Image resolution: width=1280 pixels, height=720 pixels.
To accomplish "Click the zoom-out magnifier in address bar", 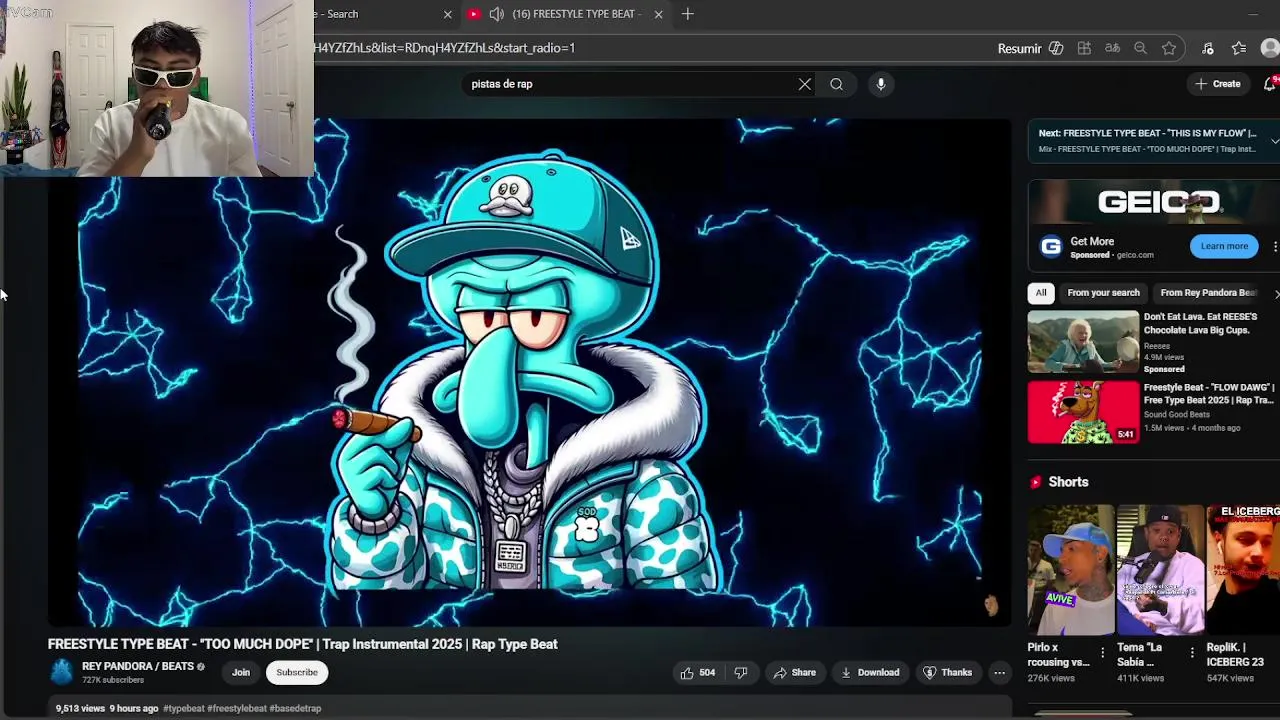I will 1140,48.
